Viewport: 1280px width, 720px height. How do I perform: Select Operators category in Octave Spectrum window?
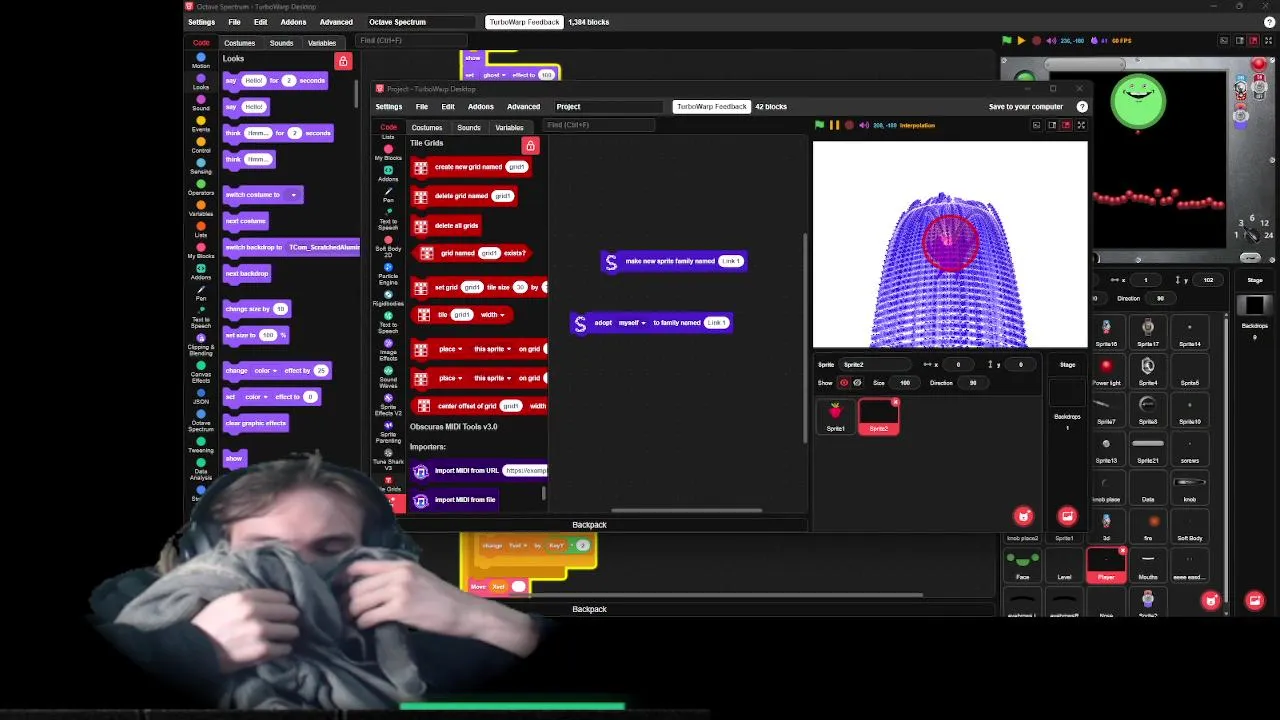(201, 187)
